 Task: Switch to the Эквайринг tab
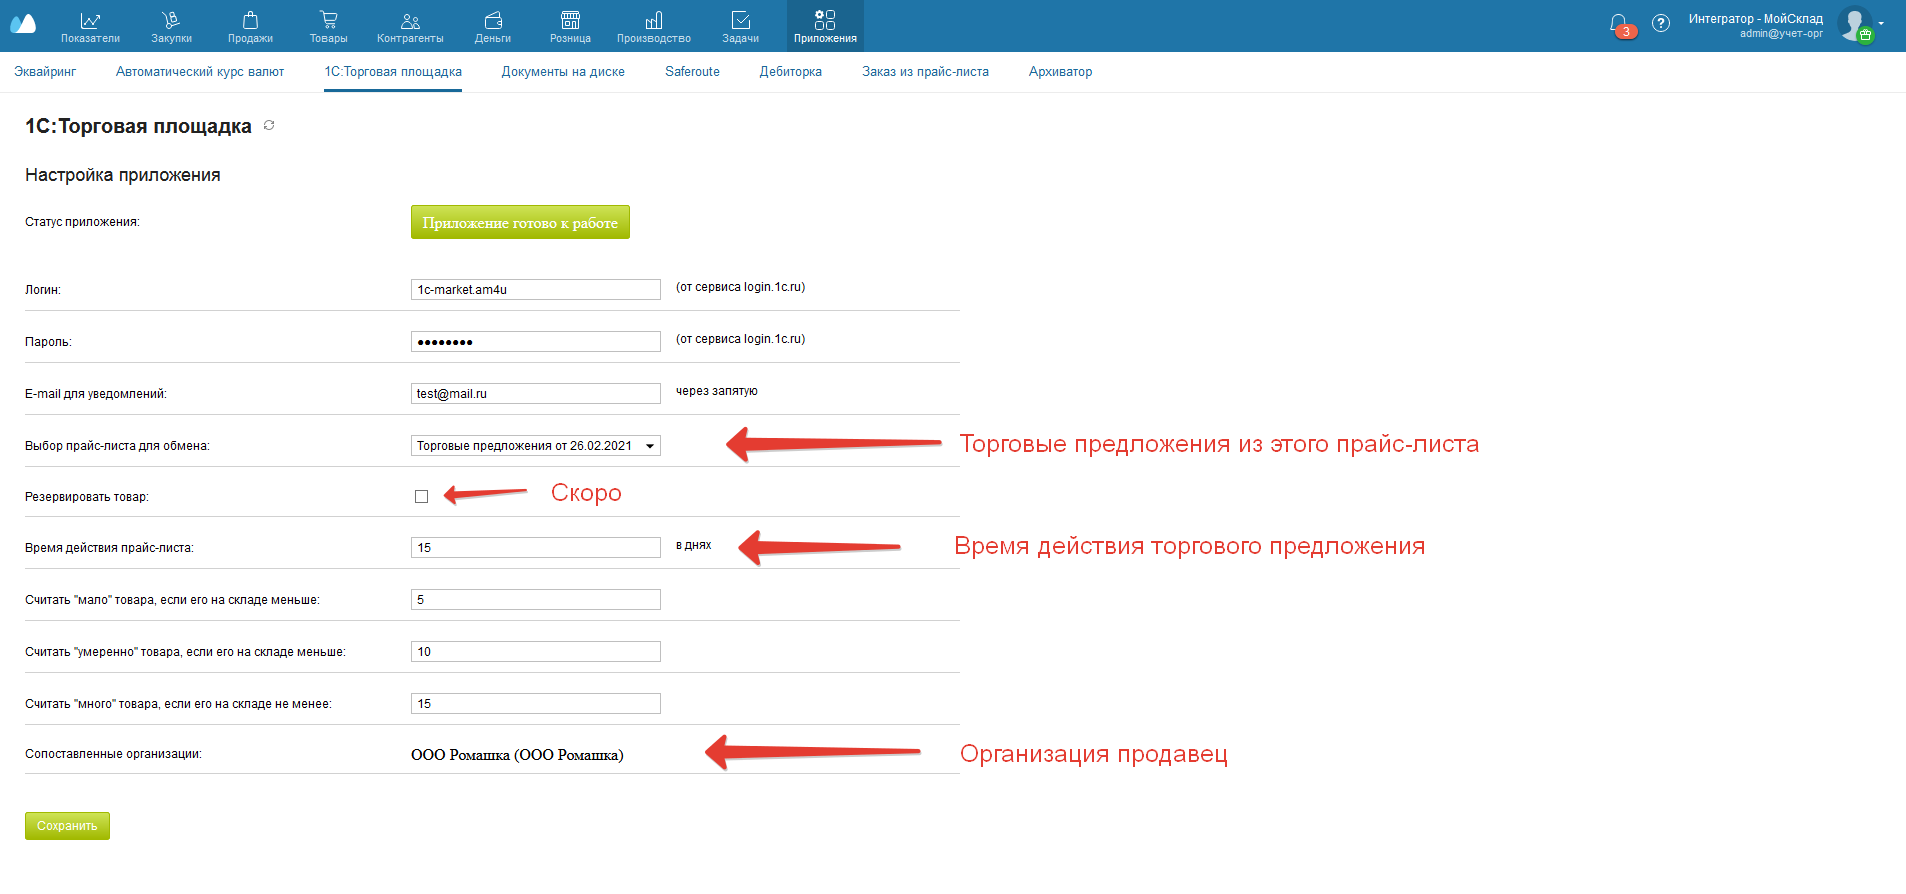pos(45,72)
